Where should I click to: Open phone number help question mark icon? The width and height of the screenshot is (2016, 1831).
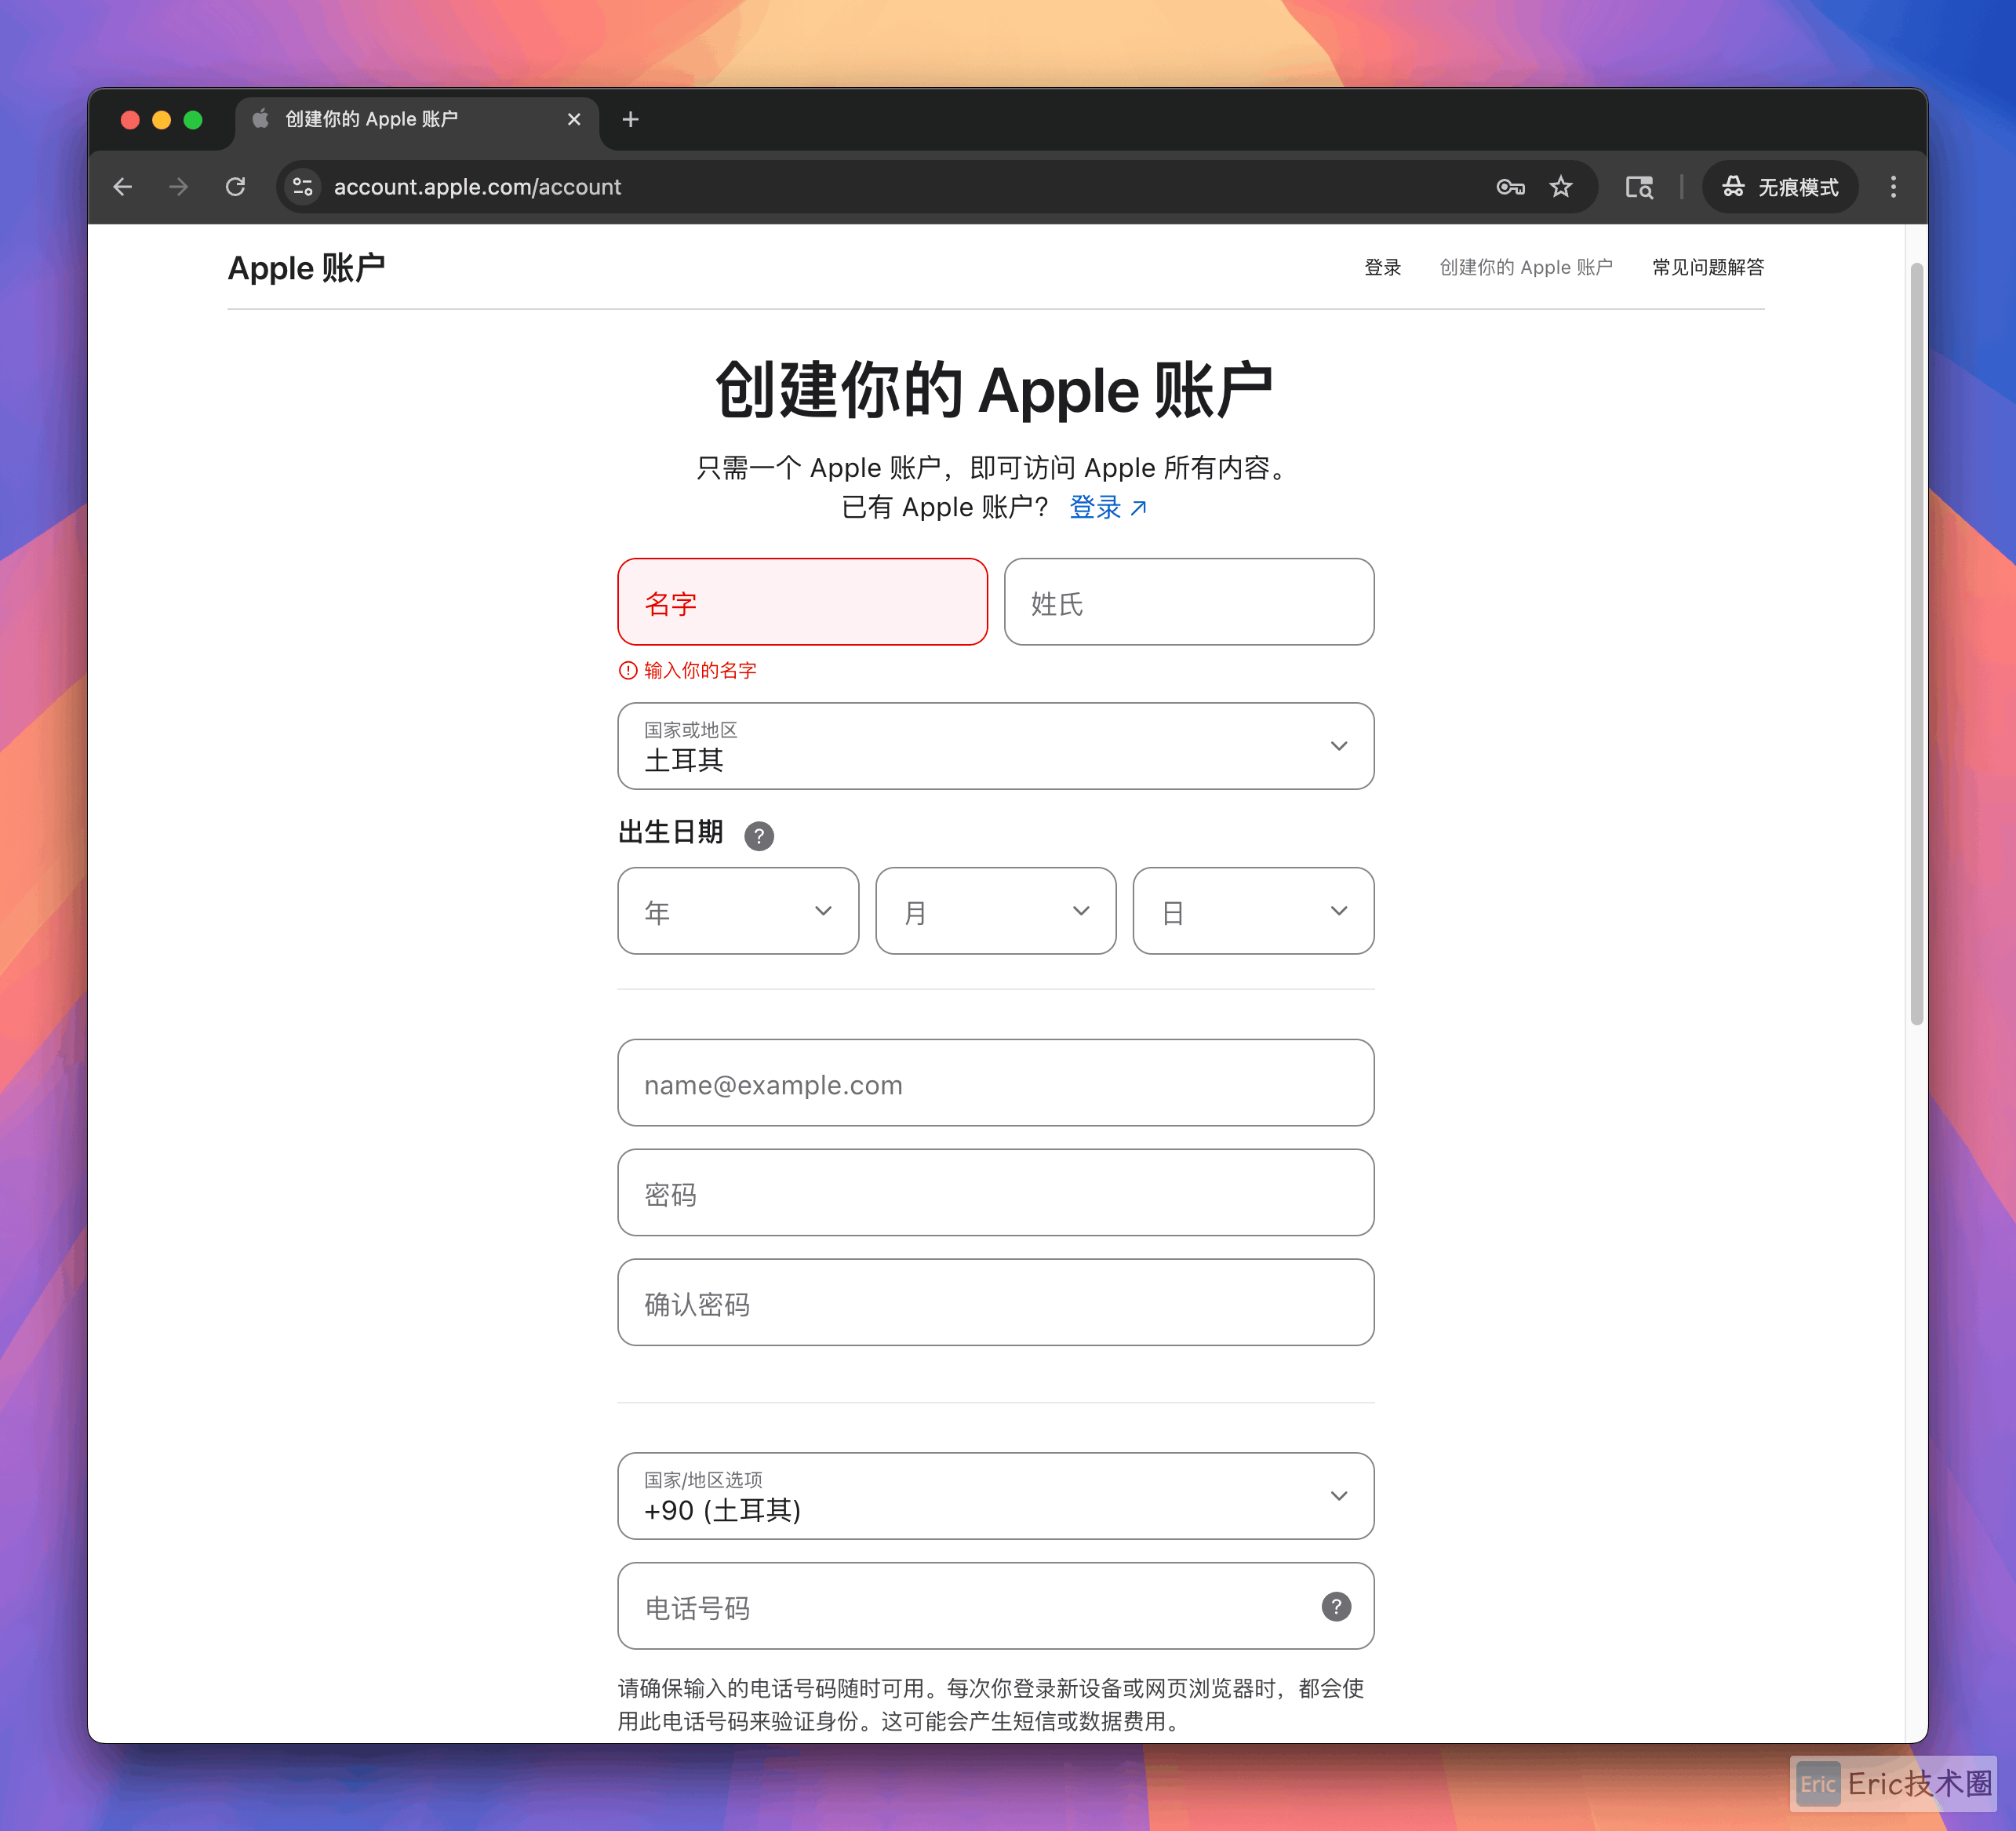1336,1606
